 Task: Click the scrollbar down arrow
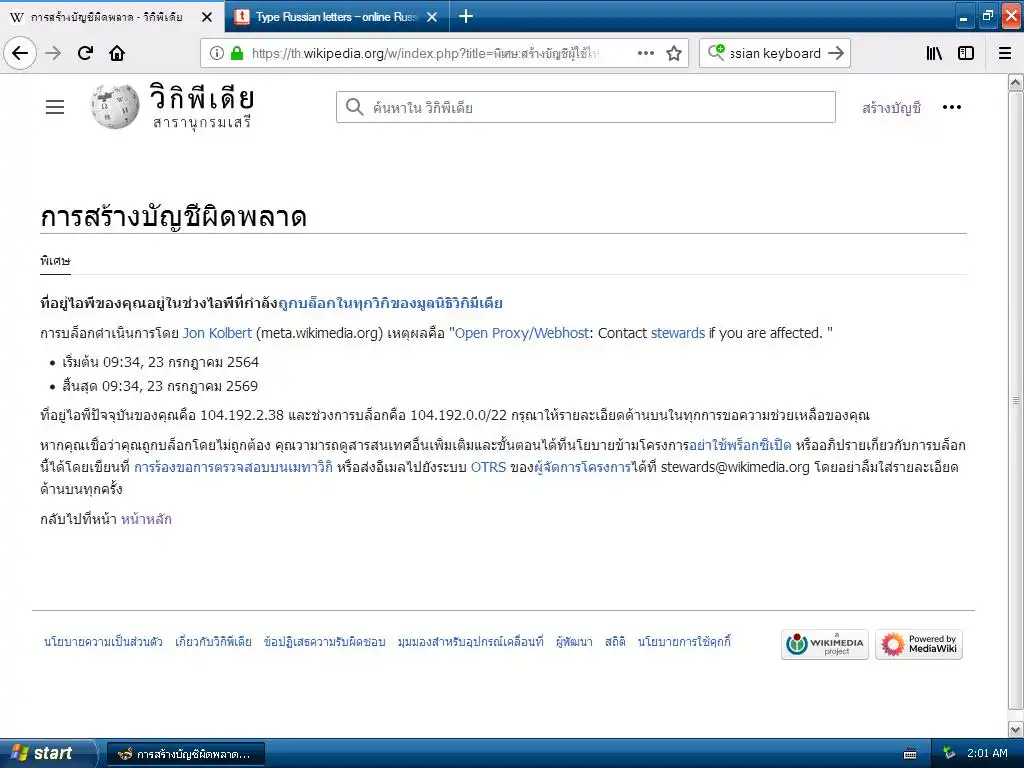pos(1016,729)
